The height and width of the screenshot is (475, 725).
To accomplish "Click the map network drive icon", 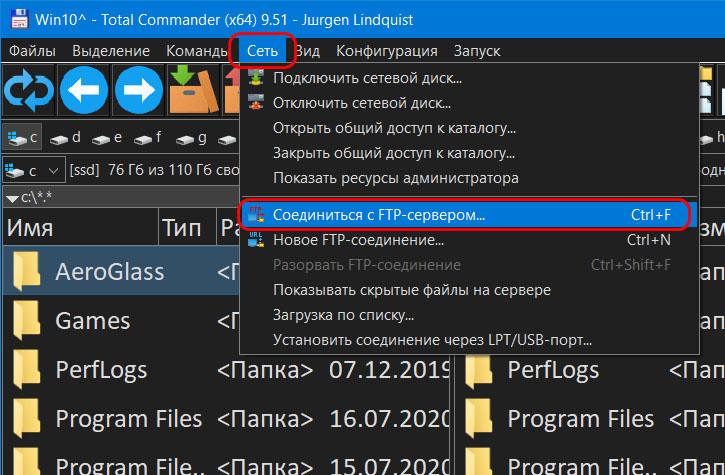I will tap(256, 77).
